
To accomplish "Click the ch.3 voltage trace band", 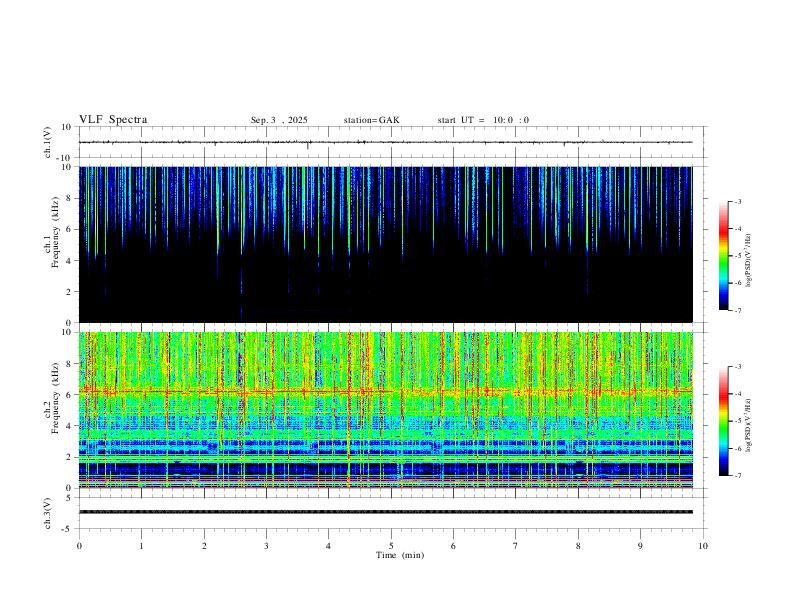I will coord(385,512).
